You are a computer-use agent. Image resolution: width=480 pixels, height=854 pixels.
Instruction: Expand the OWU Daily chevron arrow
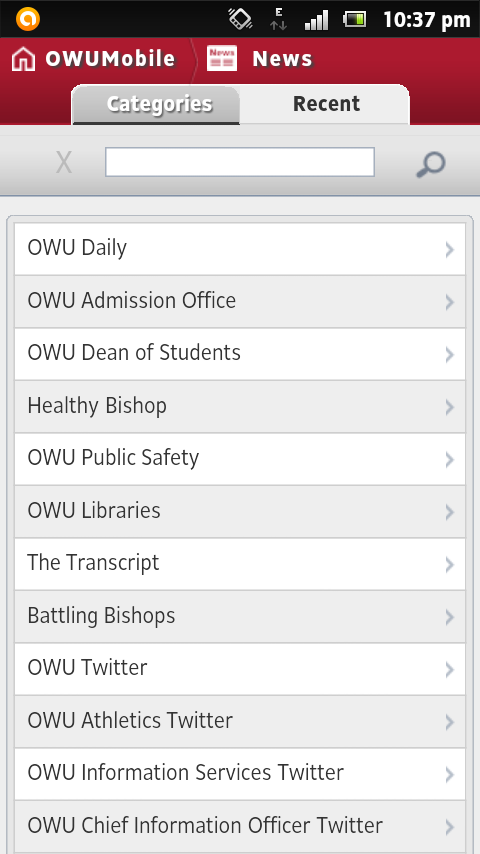tap(449, 249)
